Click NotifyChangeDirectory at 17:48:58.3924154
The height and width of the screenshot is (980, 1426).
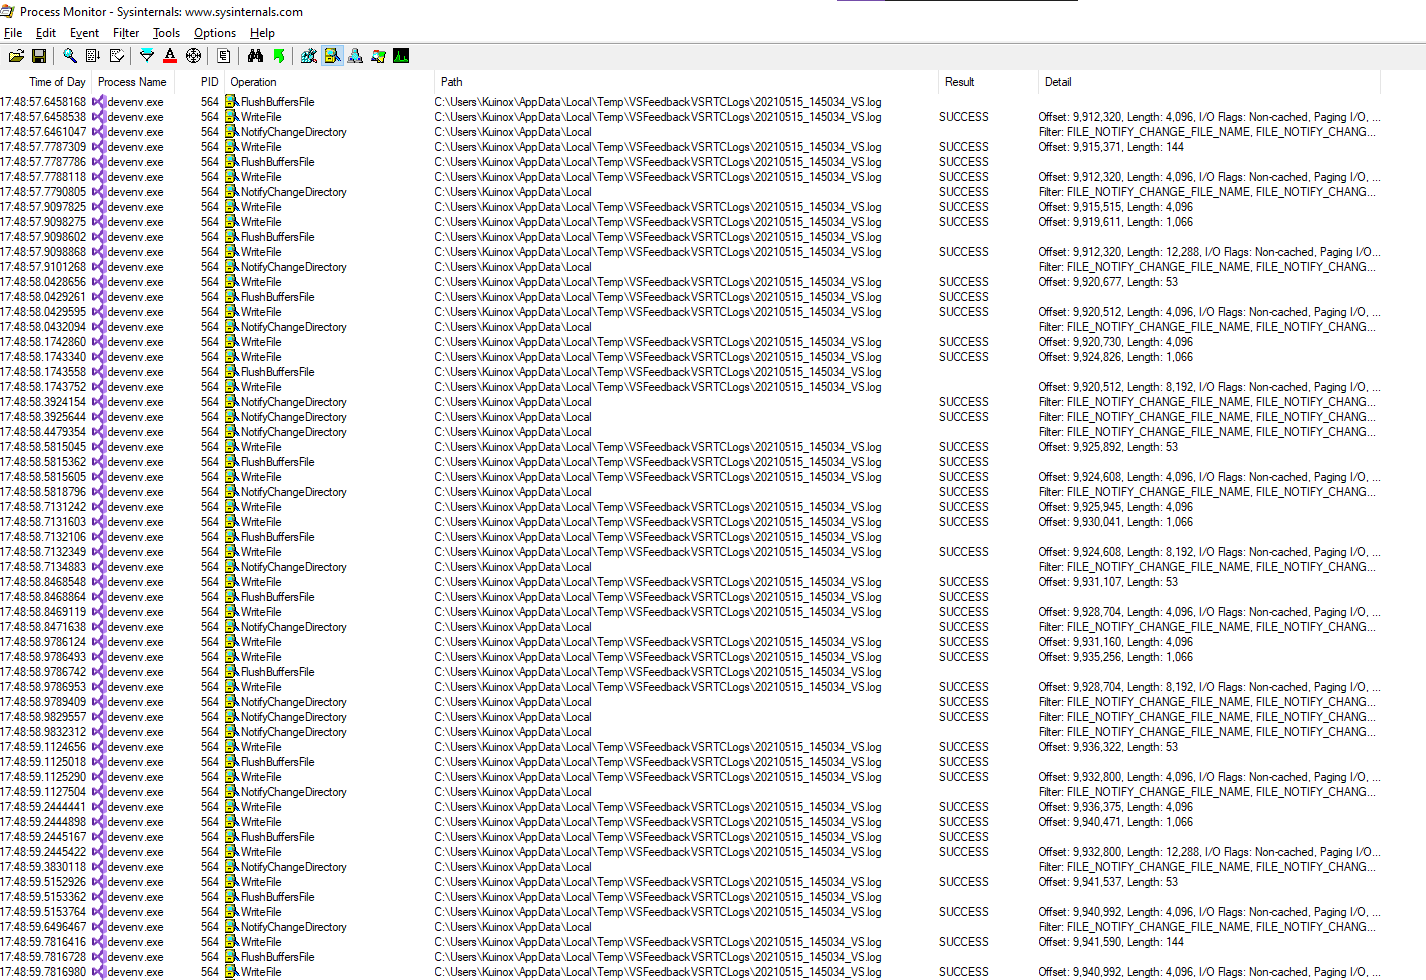293,402
